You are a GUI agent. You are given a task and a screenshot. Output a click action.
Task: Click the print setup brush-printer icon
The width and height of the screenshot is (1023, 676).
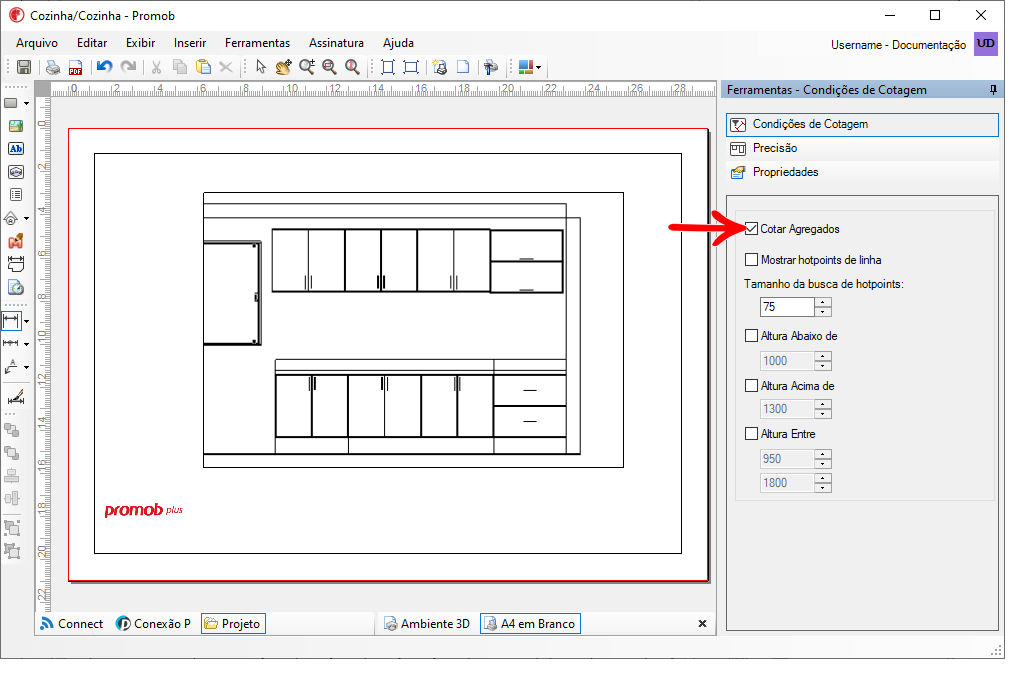pos(491,68)
